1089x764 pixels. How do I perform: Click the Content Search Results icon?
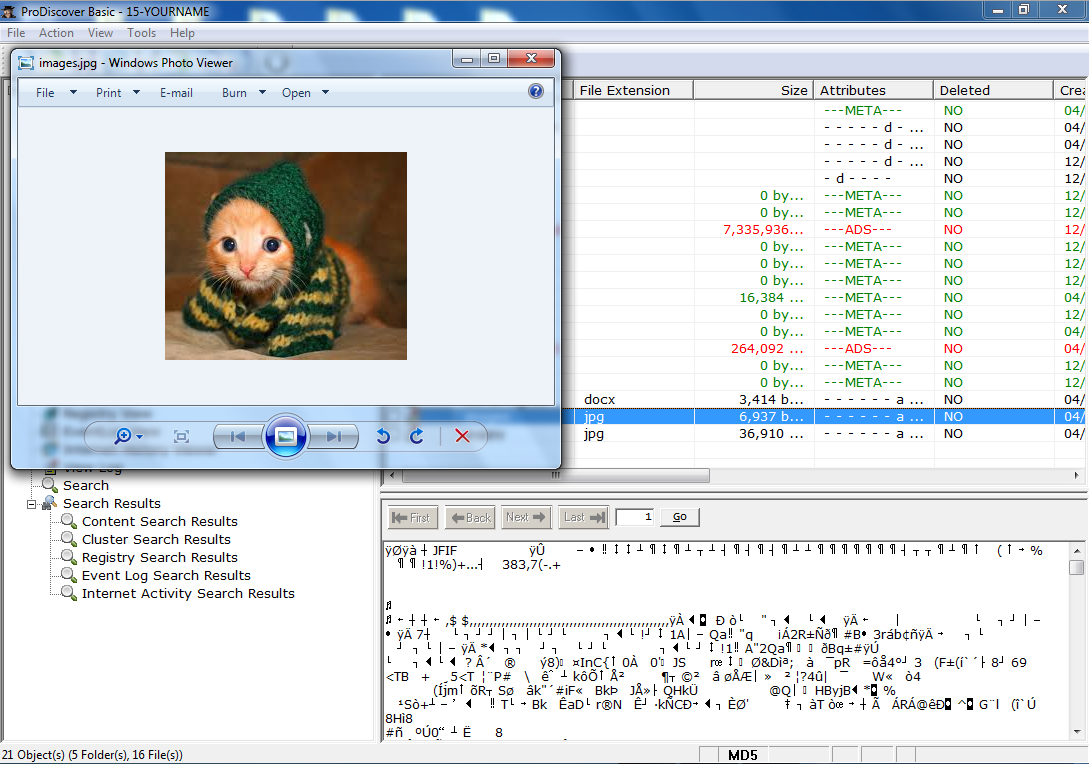[x=68, y=521]
